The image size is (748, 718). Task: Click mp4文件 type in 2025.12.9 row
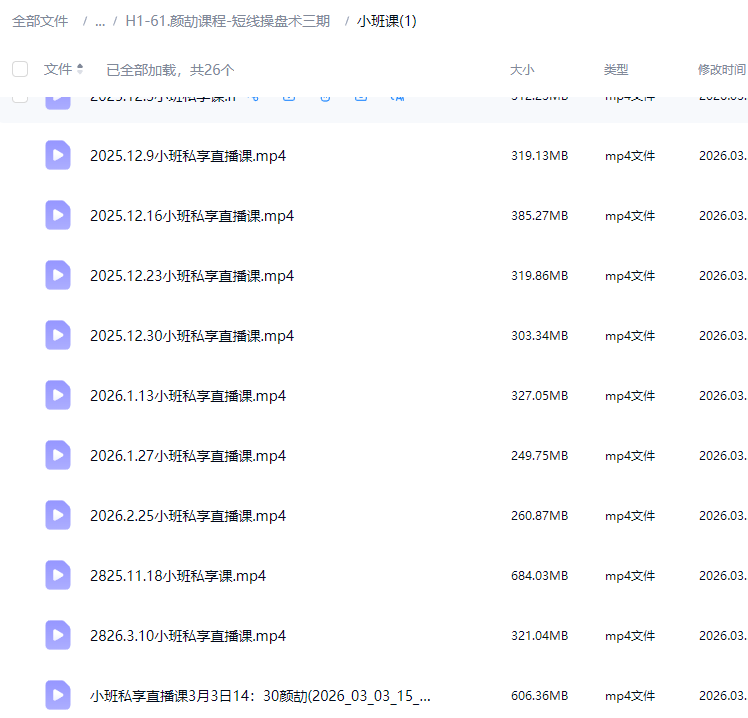pyautogui.click(x=630, y=156)
